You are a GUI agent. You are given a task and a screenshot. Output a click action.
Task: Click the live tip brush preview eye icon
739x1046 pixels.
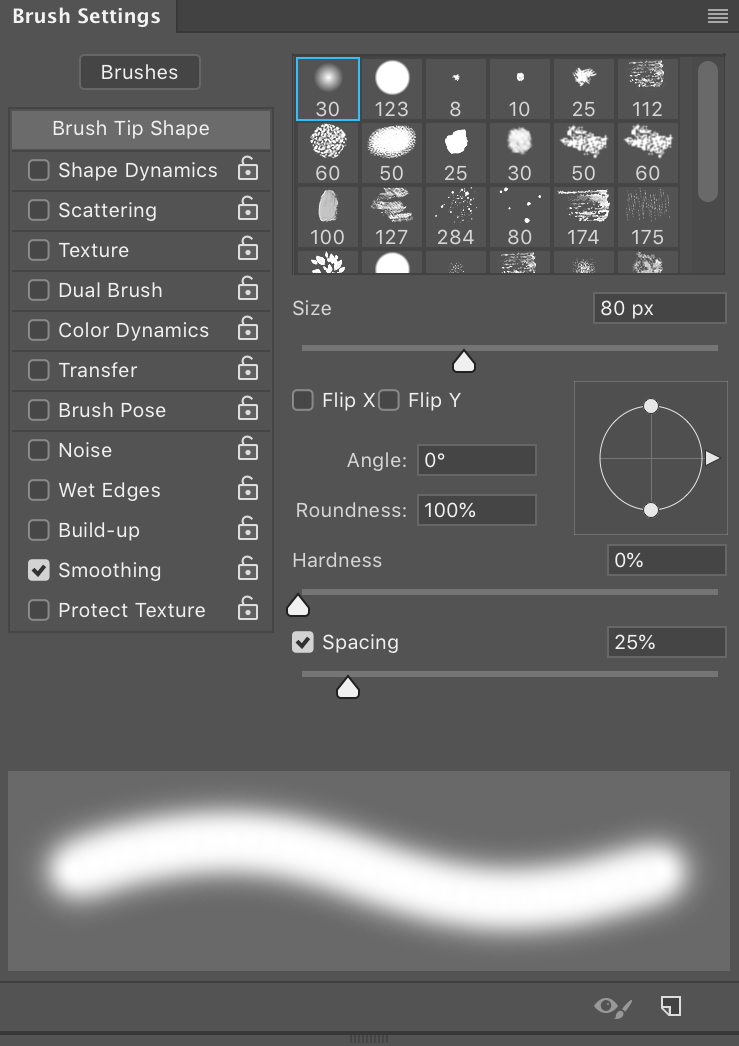pyautogui.click(x=613, y=1007)
